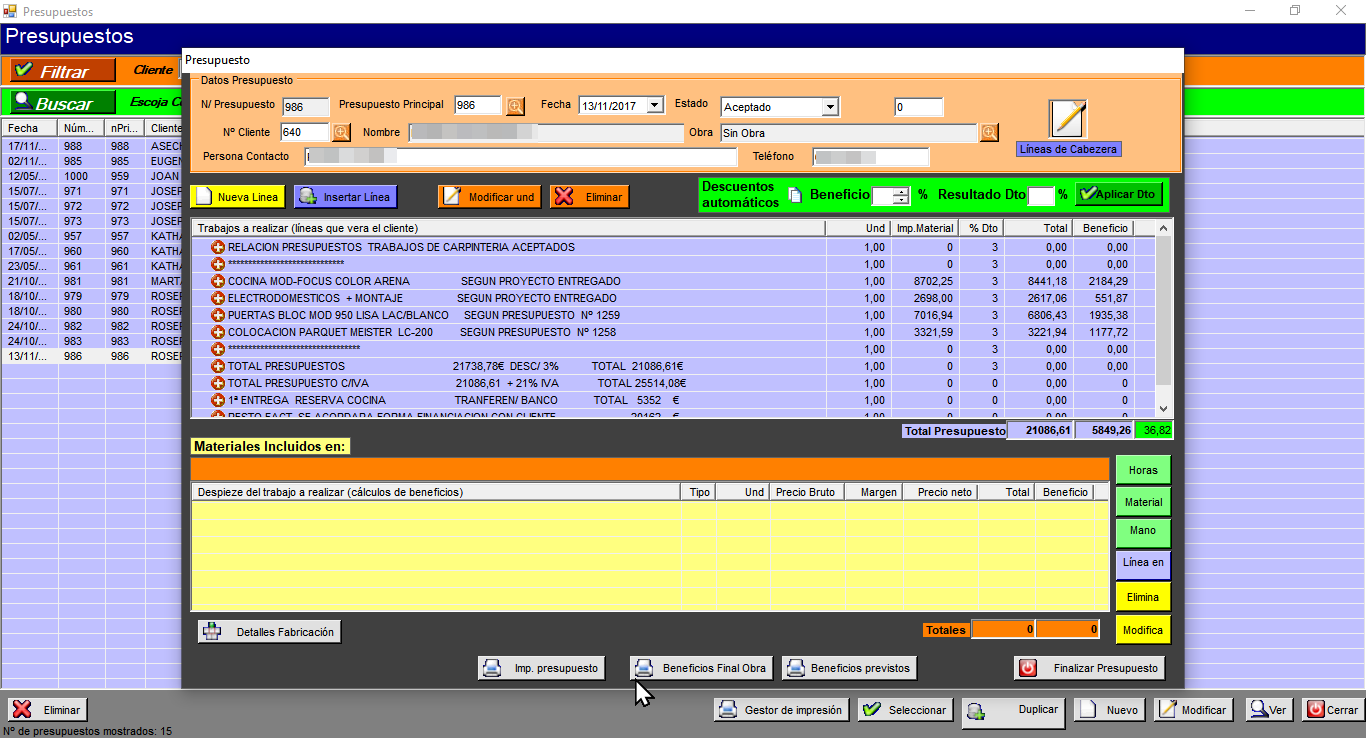Click the Aplicar Dto button
The width and height of the screenshot is (1366, 738).
click(1117, 194)
